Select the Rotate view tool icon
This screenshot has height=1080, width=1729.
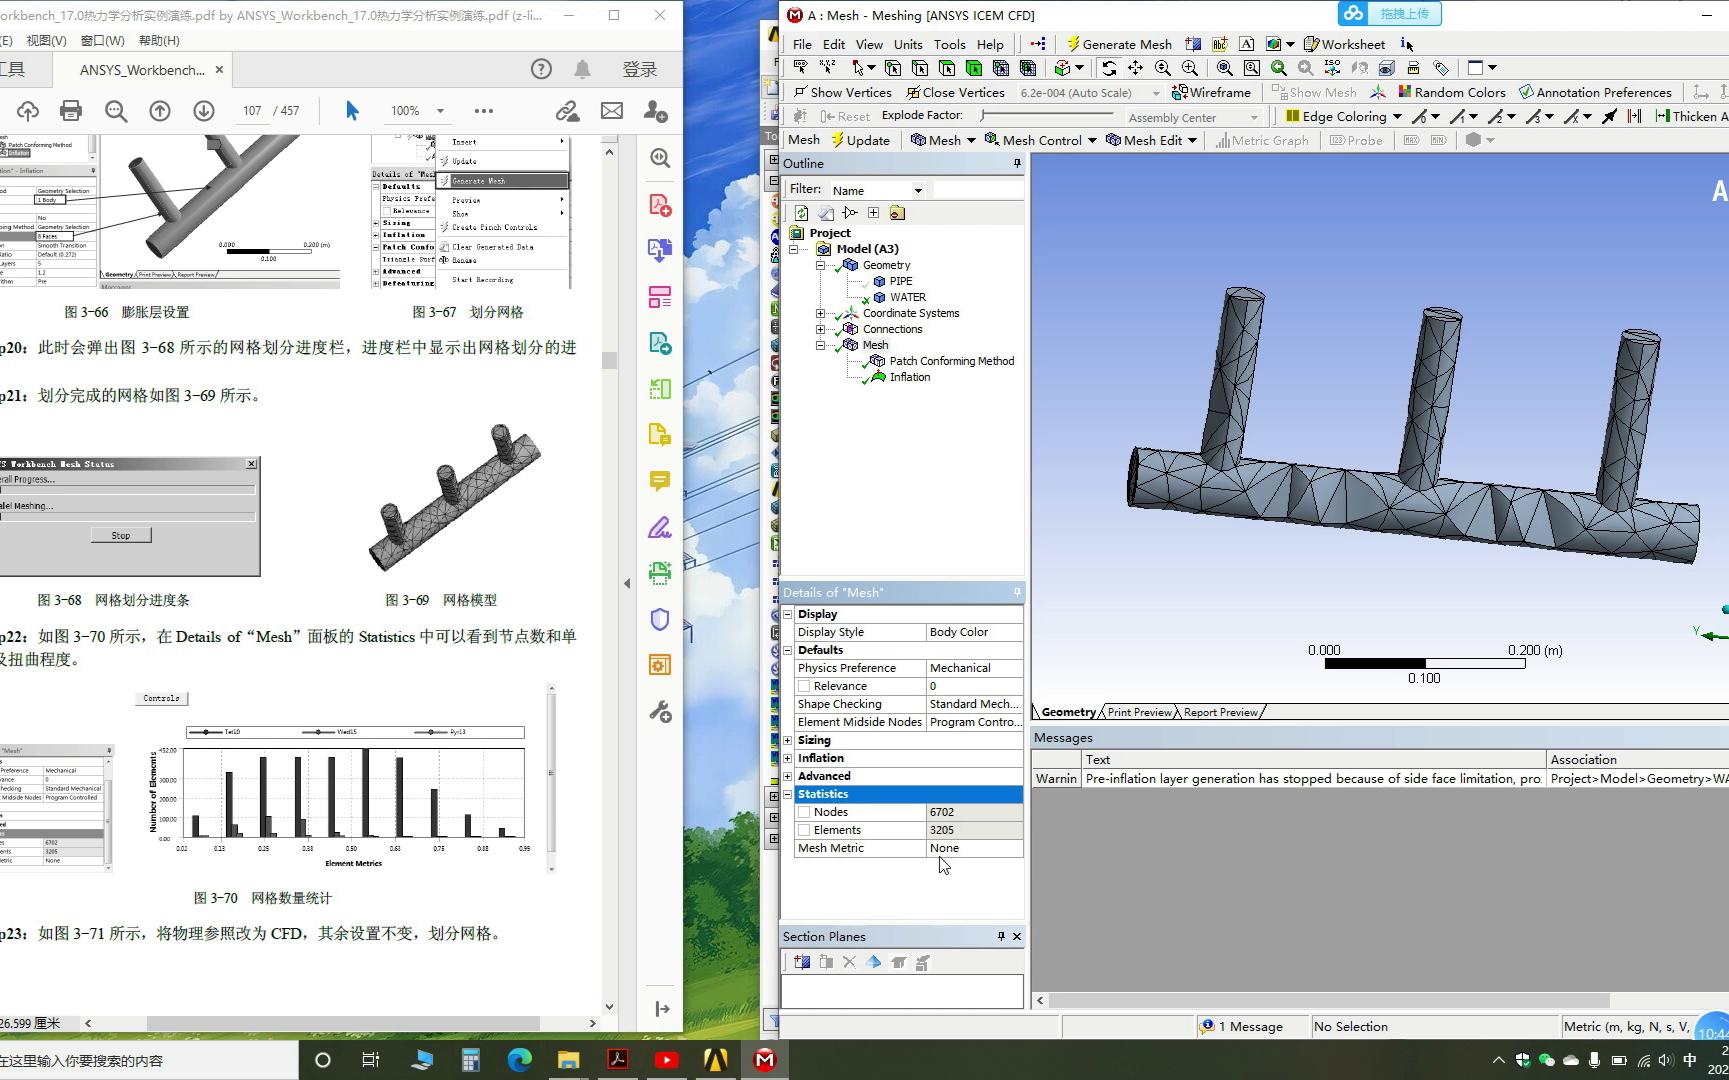click(x=1109, y=68)
